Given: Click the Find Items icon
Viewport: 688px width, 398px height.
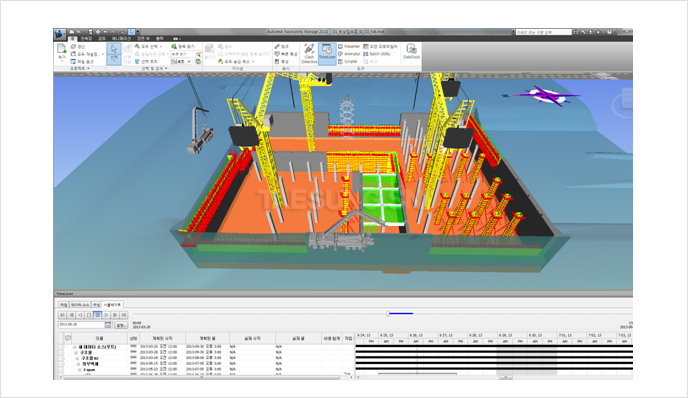Looking at the screenshot, I should click(x=174, y=46).
